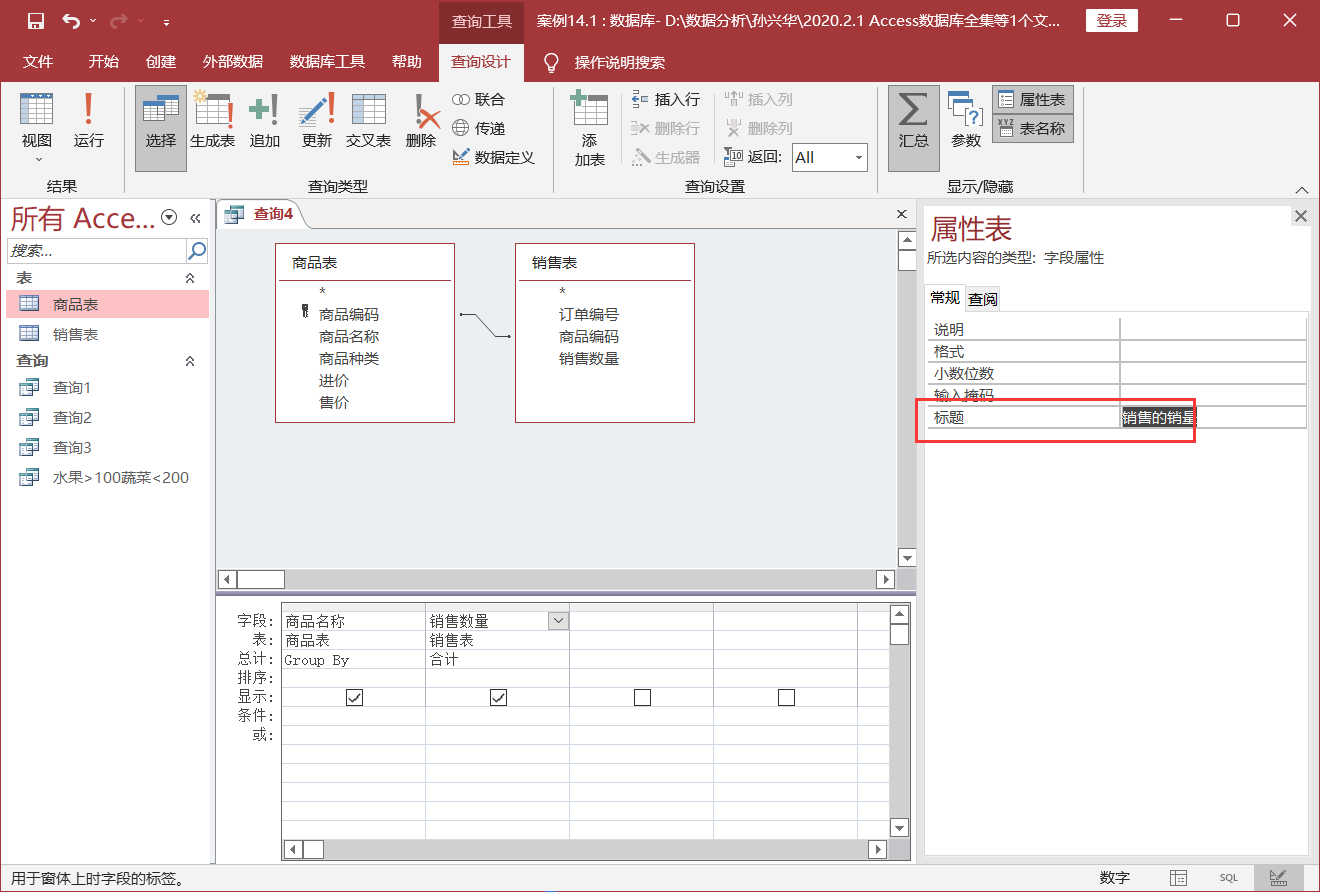
Task: Click the navigation pane 搜索 input box
Action: point(97,250)
